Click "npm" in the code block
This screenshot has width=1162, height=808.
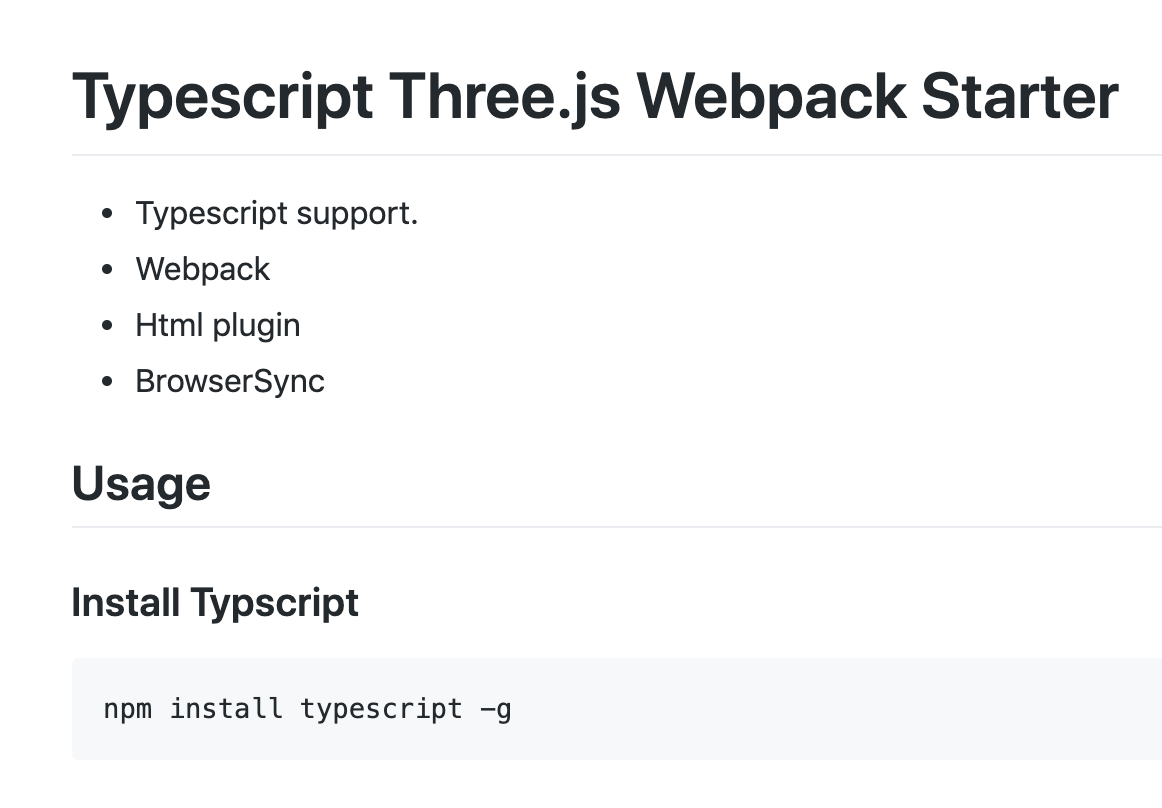click(x=127, y=709)
